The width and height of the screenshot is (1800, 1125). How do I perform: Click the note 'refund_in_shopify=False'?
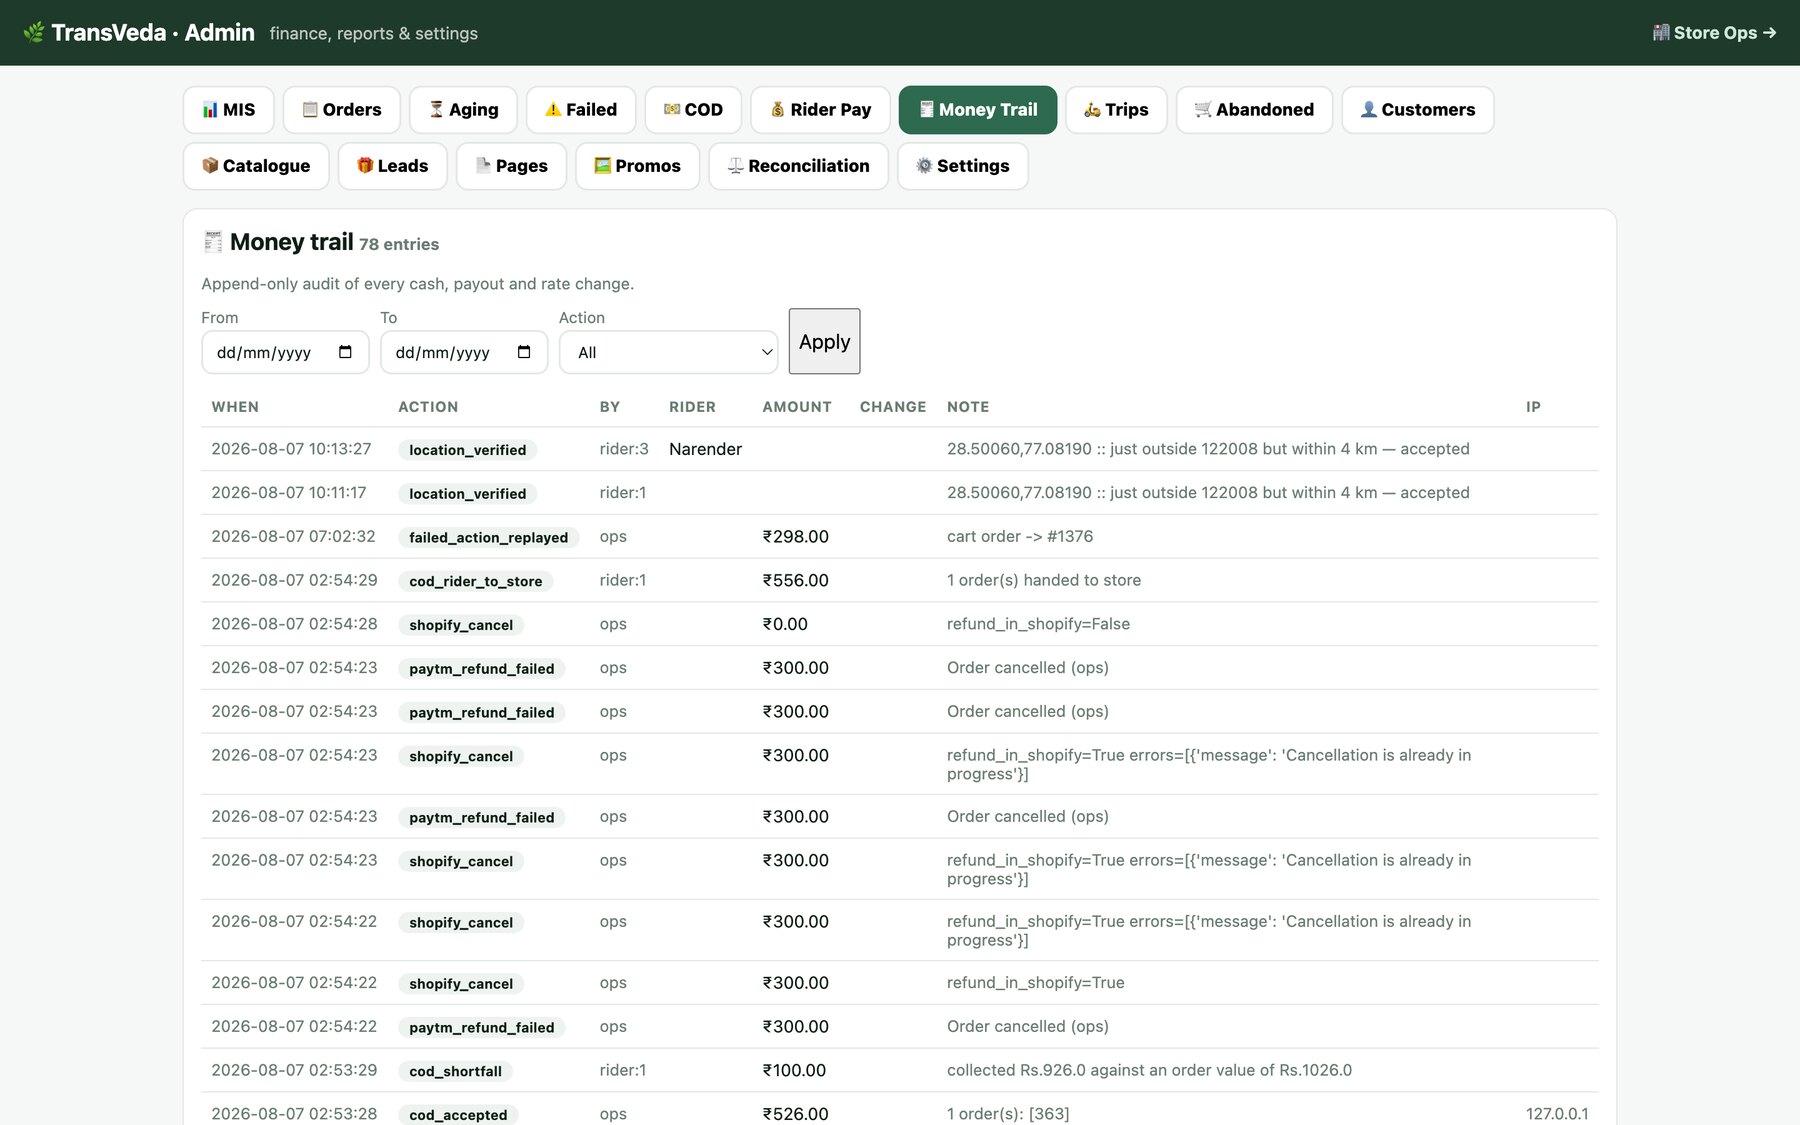(x=1038, y=624)
